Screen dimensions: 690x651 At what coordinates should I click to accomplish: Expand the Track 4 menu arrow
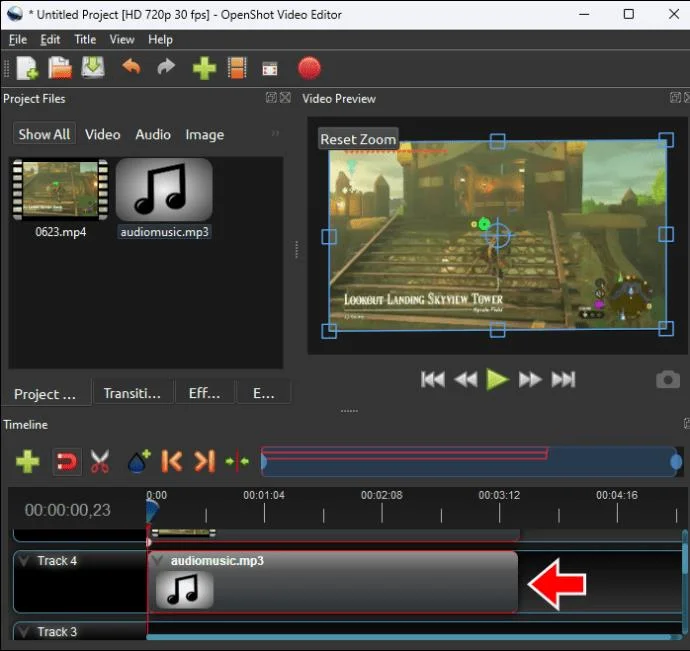pyautogui.click(x=24, y=560)
